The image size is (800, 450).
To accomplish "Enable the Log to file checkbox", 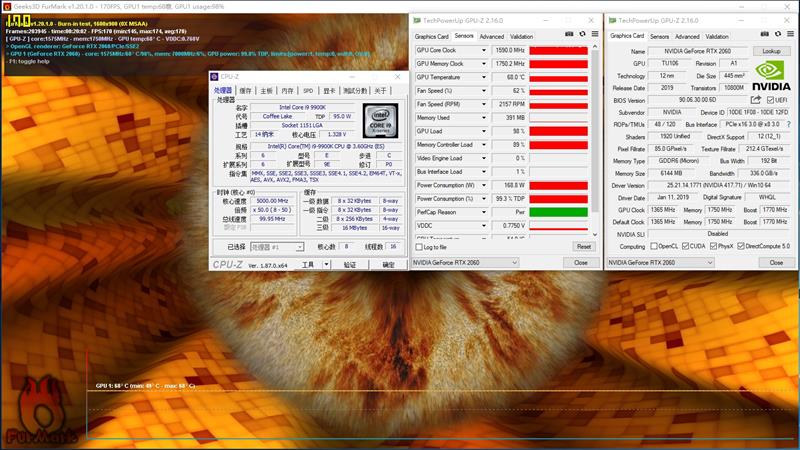I will click(419, 247).
